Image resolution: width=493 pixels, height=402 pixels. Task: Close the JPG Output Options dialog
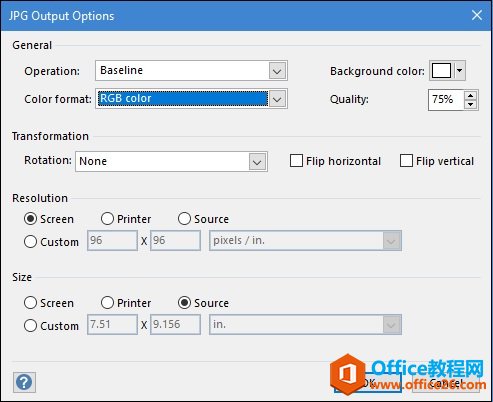pyautogui.click(x=477, y=15)
